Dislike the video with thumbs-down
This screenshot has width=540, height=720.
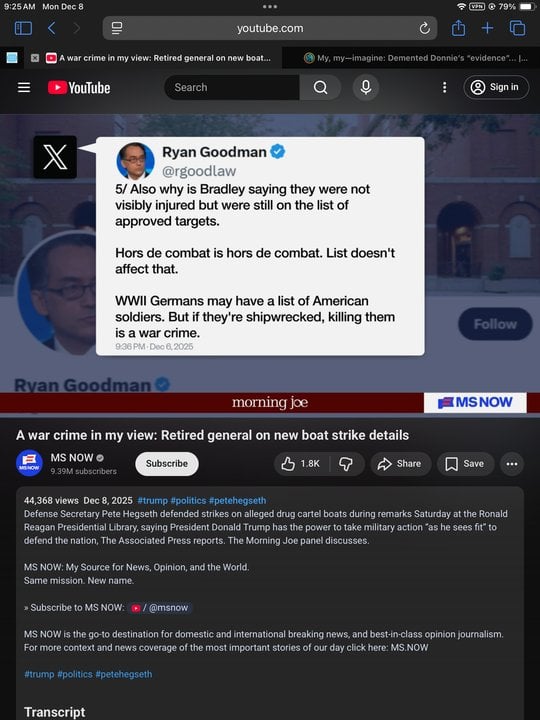tap(346, 464)
